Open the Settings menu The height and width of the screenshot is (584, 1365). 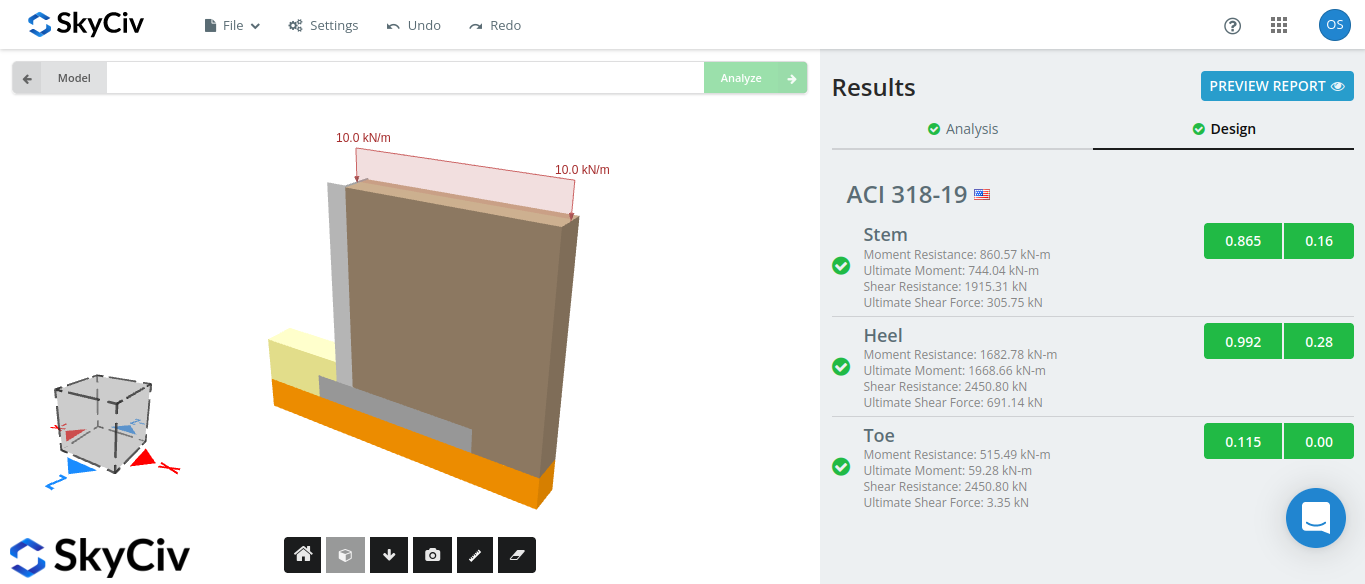click(323, 26)
